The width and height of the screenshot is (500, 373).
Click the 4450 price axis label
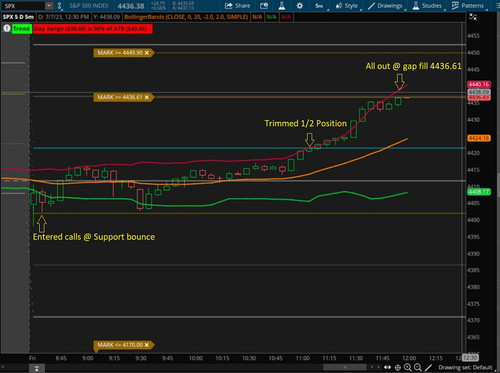click(473, 53)
